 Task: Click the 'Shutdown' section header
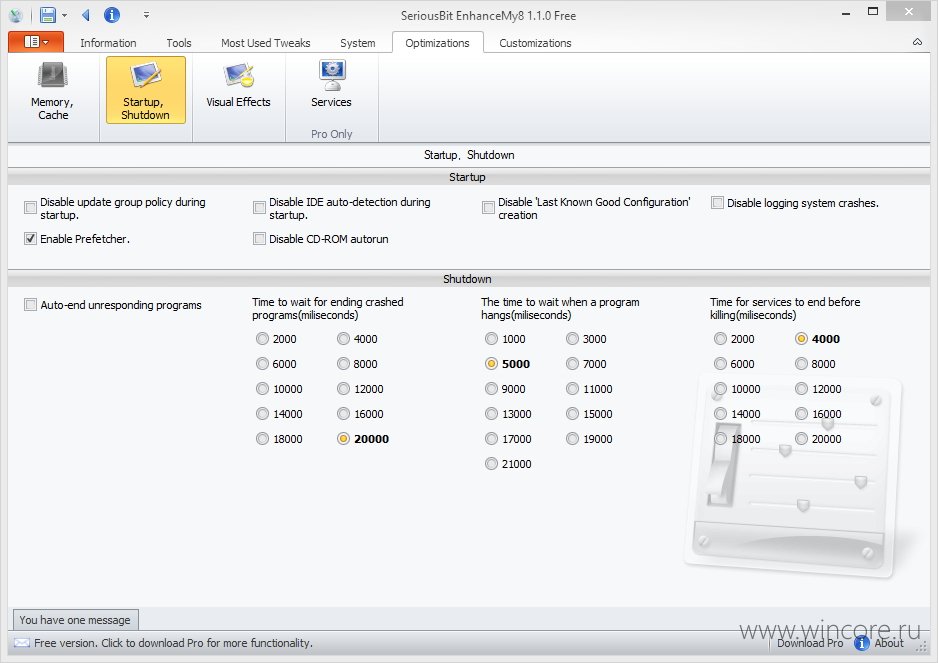(467, 279)
